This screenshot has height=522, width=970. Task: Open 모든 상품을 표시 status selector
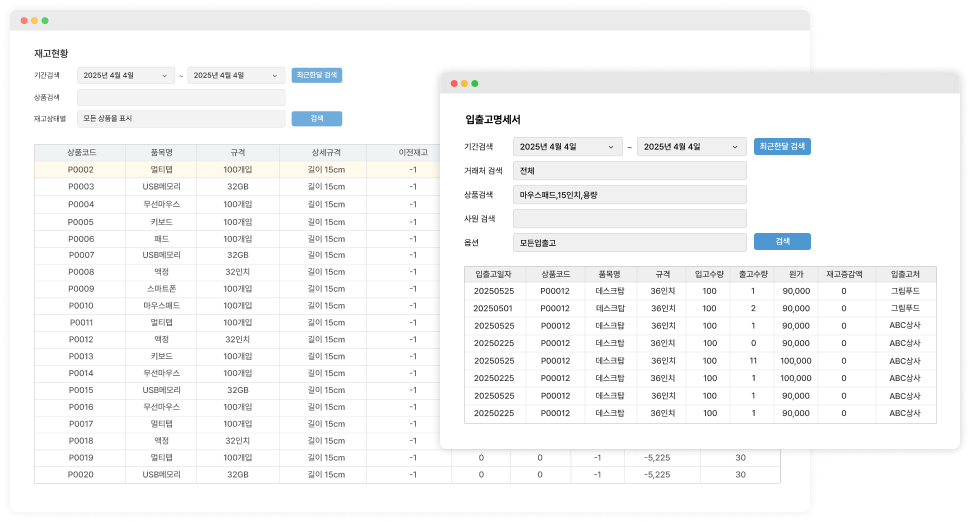coord(181,119)
